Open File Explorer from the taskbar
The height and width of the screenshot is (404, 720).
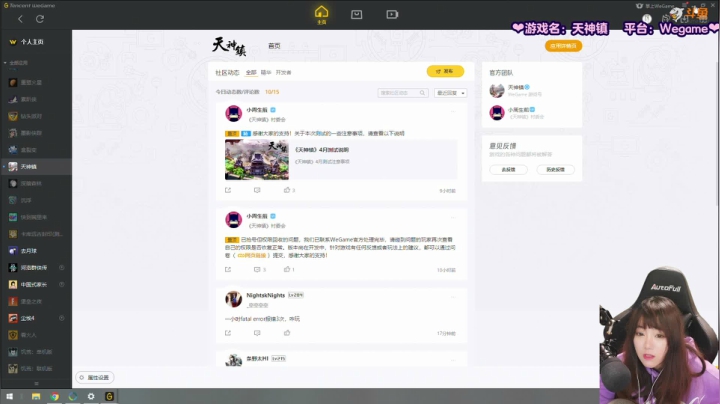[x=36, y=396]
